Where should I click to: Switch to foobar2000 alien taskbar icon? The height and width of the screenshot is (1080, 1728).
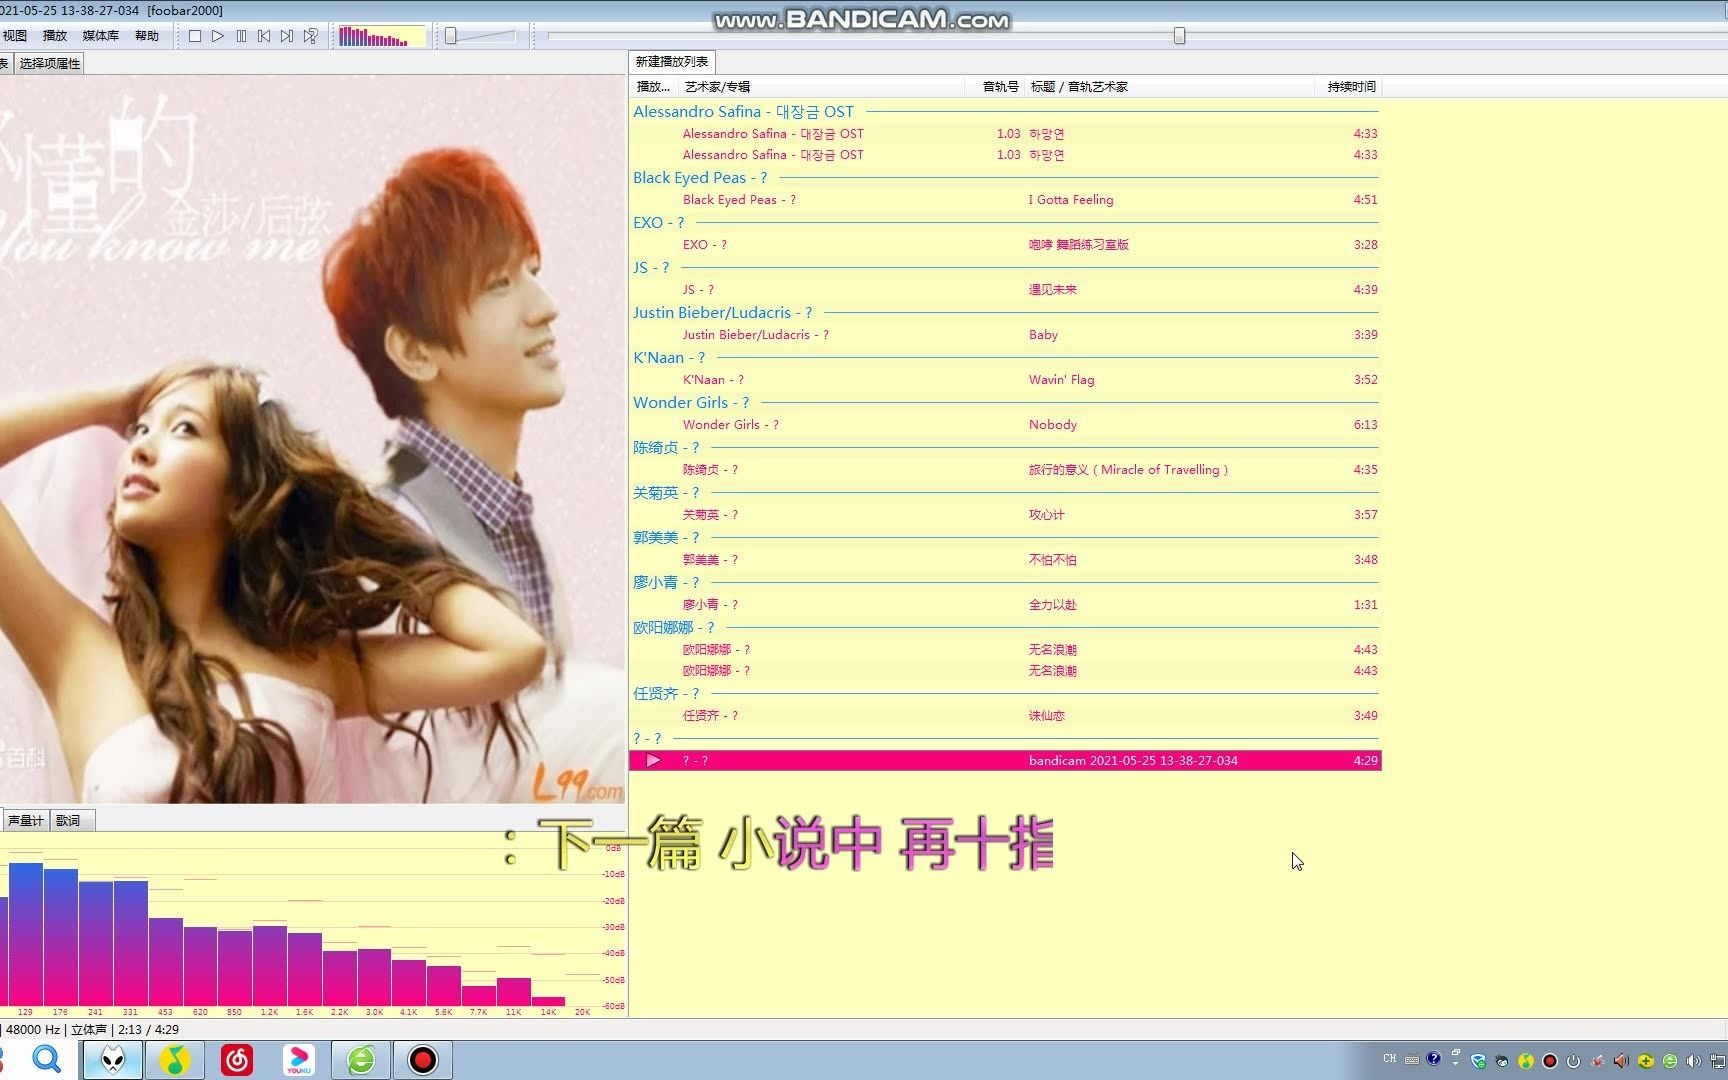point(112,1060)
